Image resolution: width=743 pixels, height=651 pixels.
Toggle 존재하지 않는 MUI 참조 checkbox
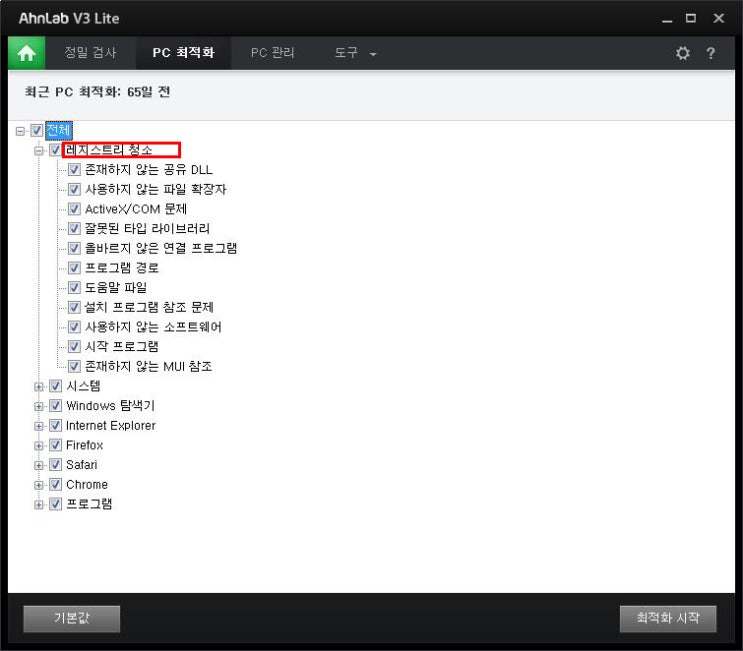pos(74,366)
